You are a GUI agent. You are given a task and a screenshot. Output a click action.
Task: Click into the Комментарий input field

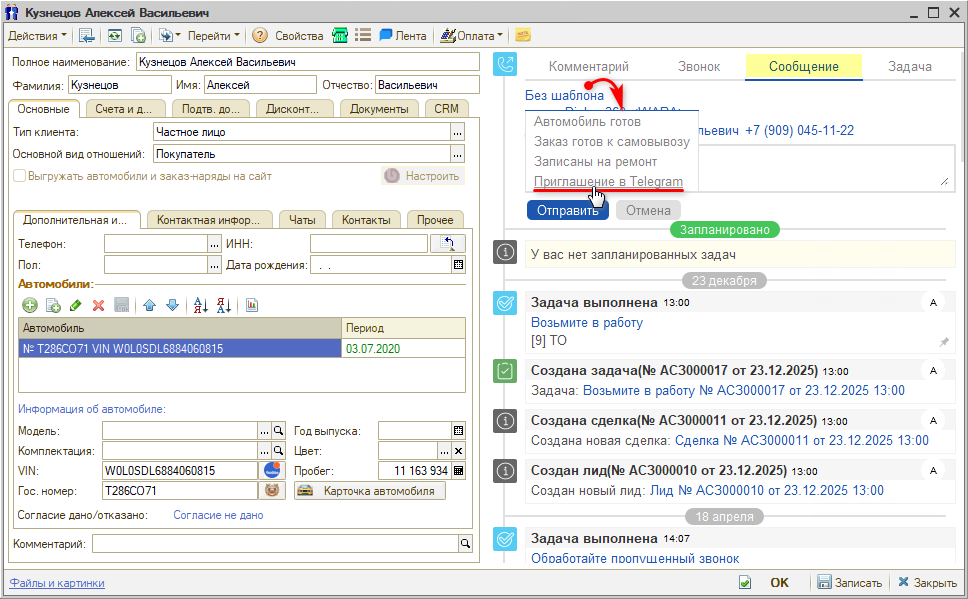tap(274, 543)
